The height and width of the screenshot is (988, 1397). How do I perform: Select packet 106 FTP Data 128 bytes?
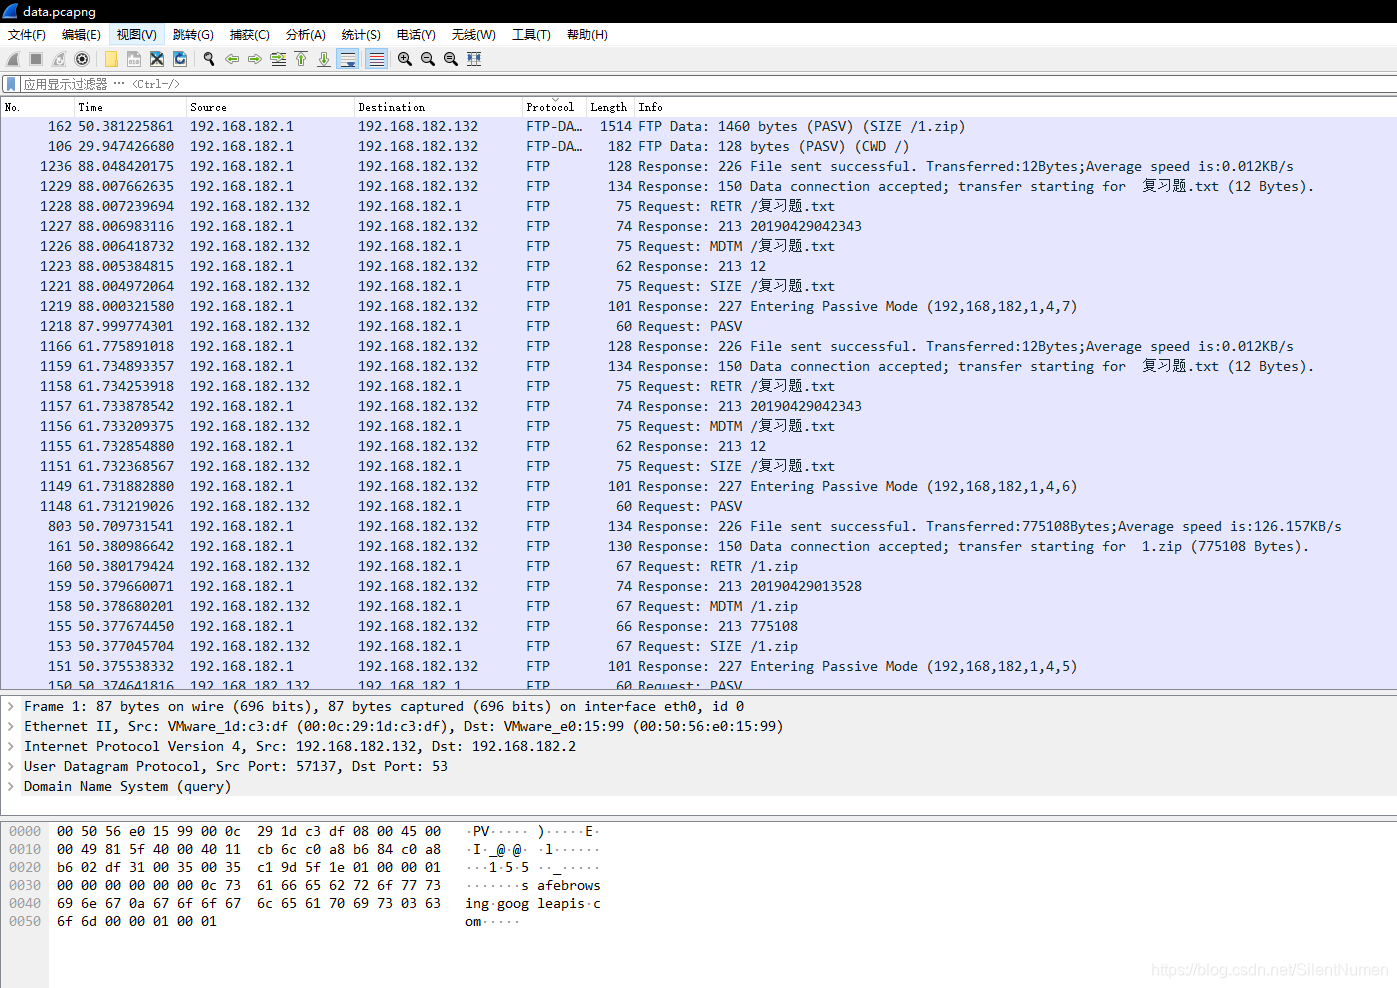tap(698, 146)
